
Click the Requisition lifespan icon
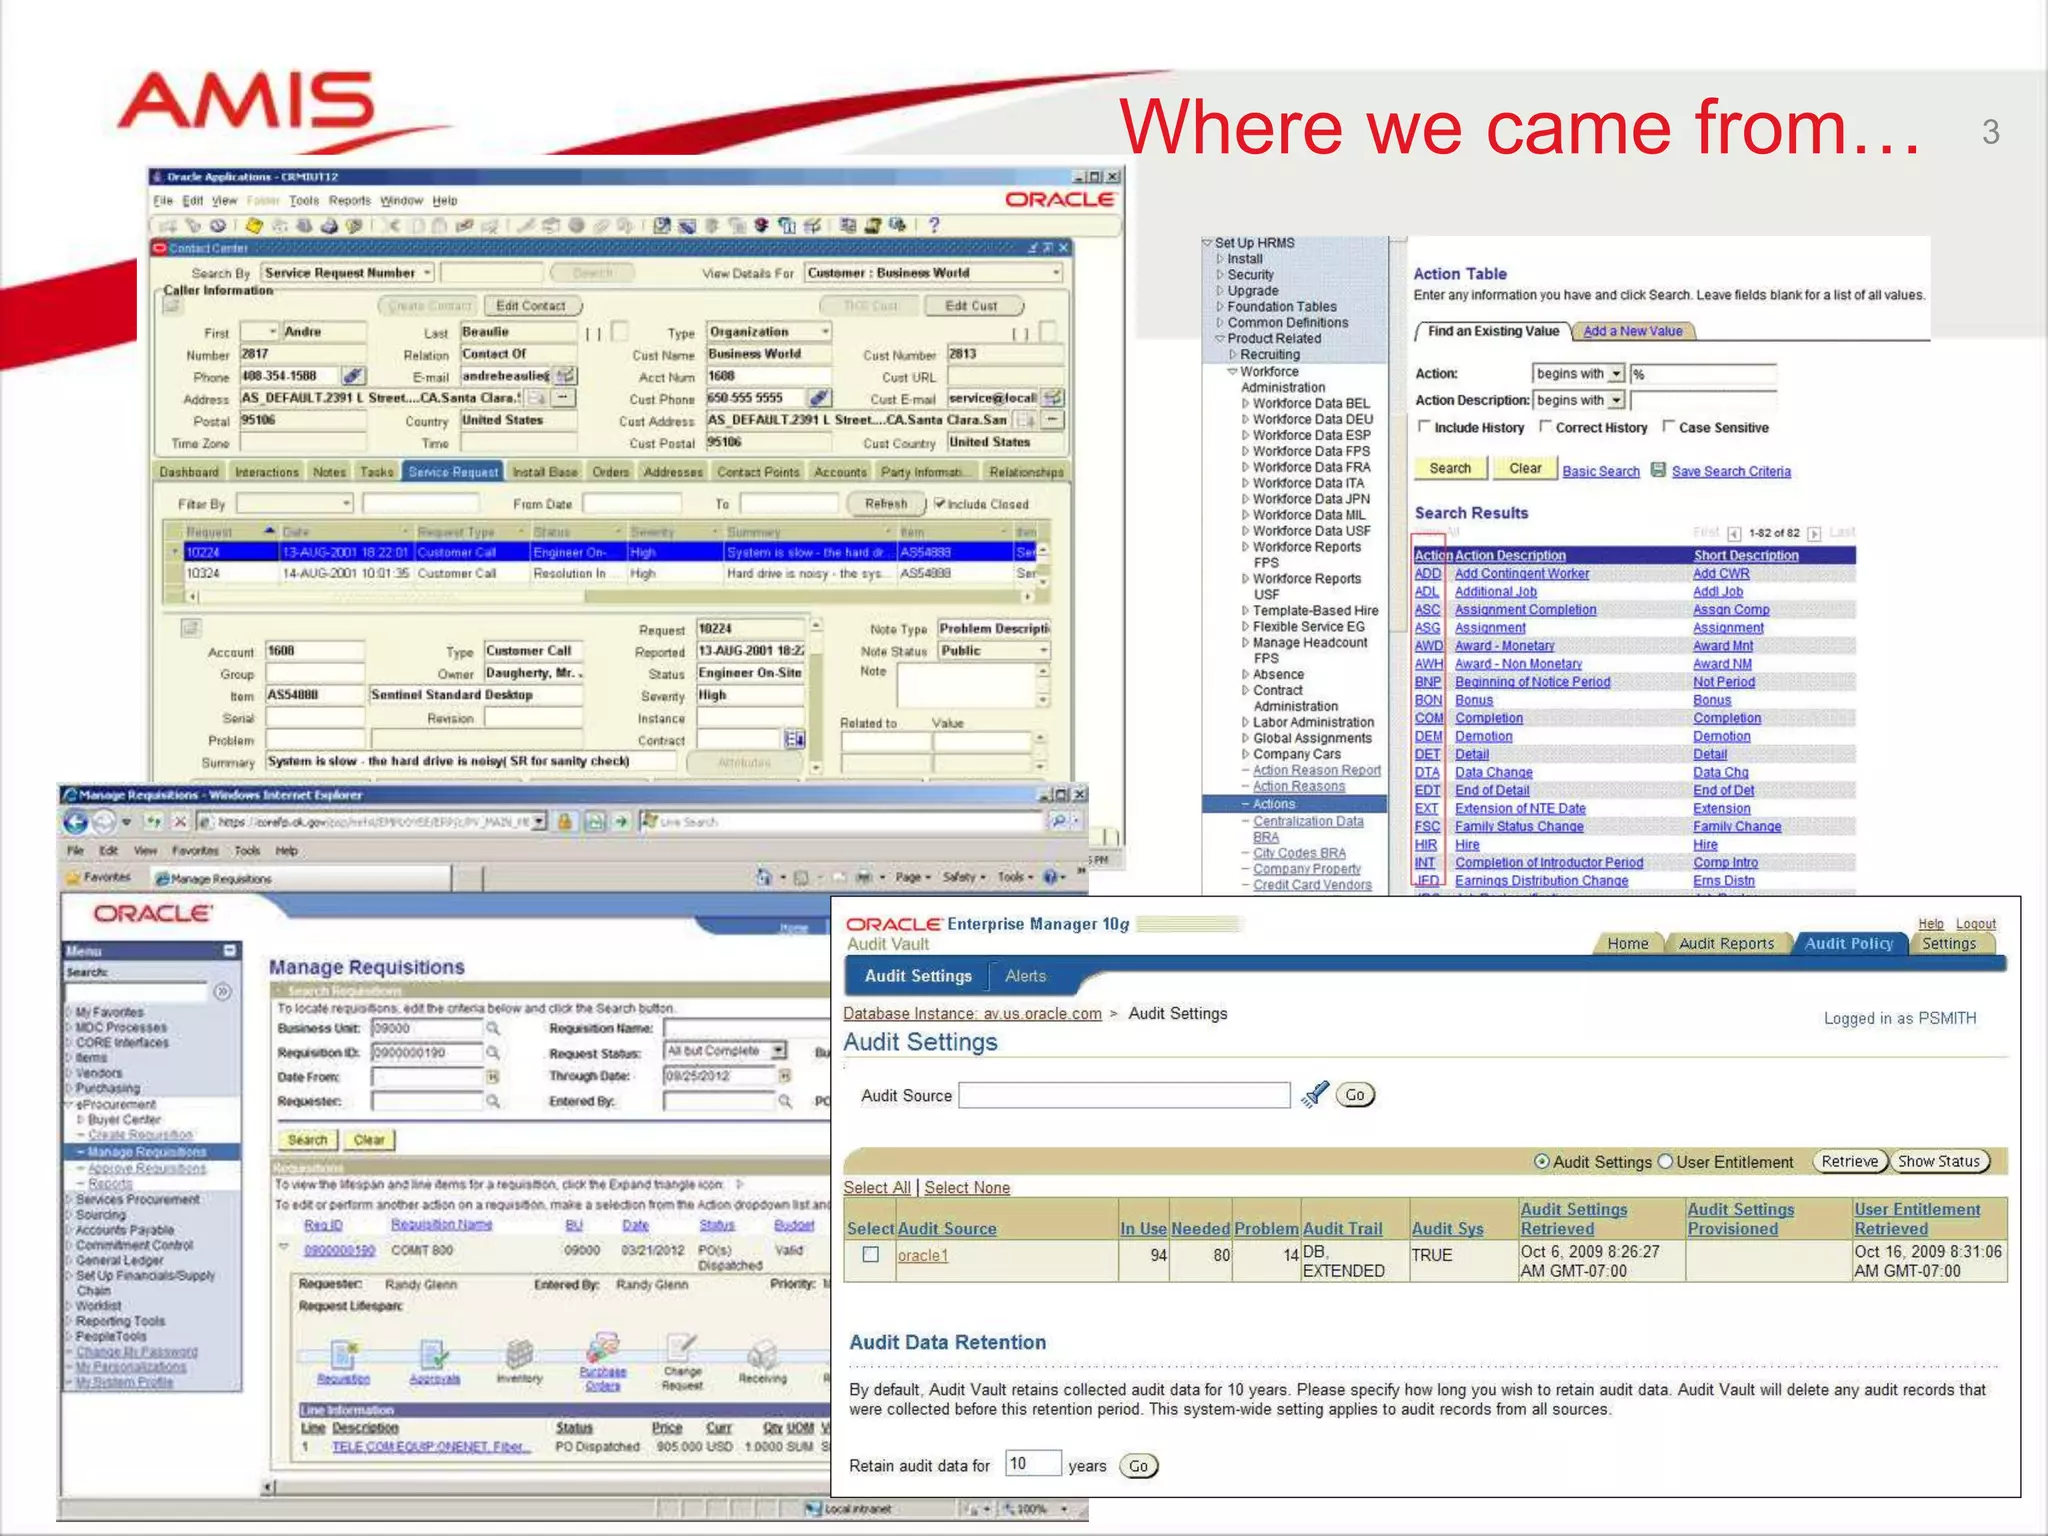(x=343, y=1355)
